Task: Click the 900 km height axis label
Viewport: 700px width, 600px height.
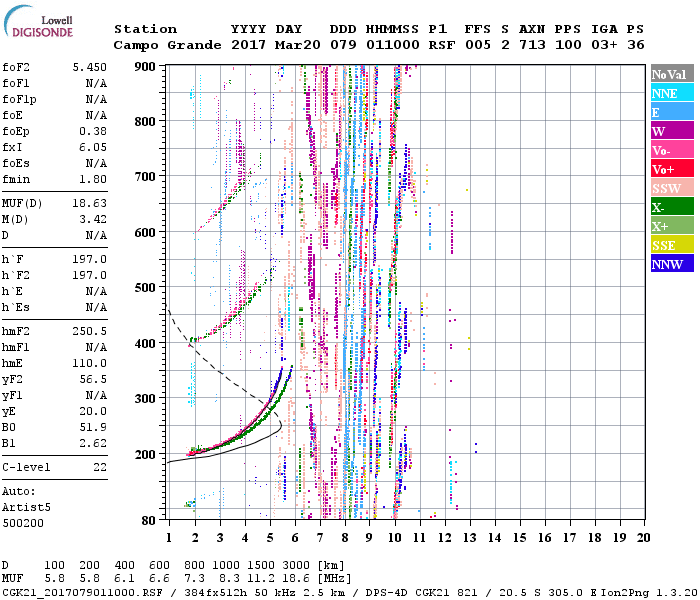Action: click(145, 67)
